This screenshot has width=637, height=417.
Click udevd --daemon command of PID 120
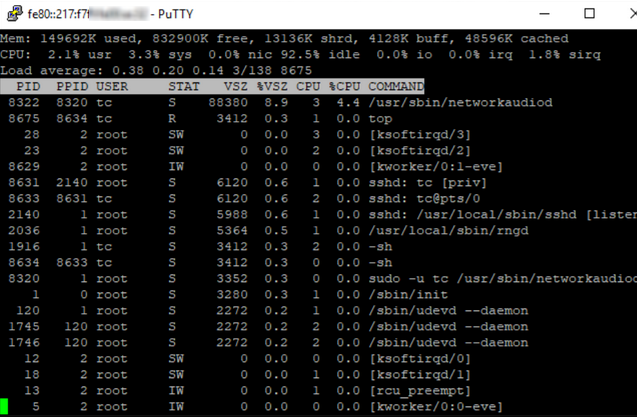pyautogui.click(x=448, y=311)
